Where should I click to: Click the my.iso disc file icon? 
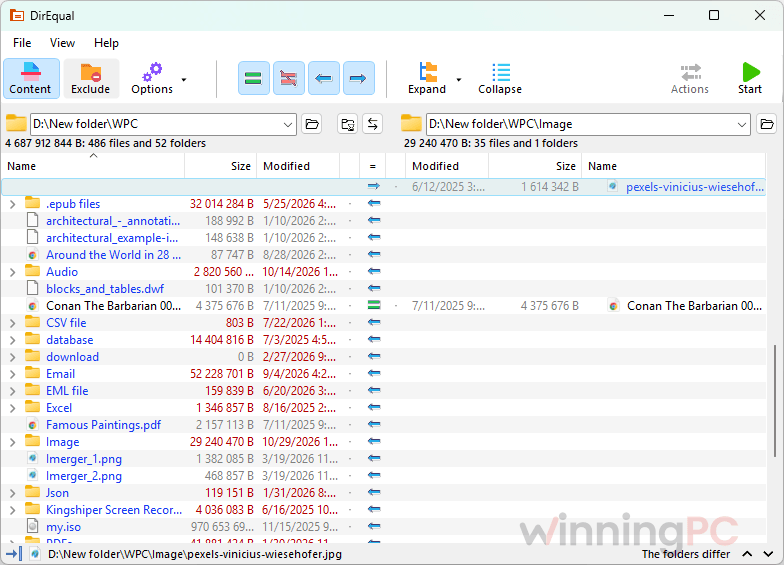[x=32, y=526]
